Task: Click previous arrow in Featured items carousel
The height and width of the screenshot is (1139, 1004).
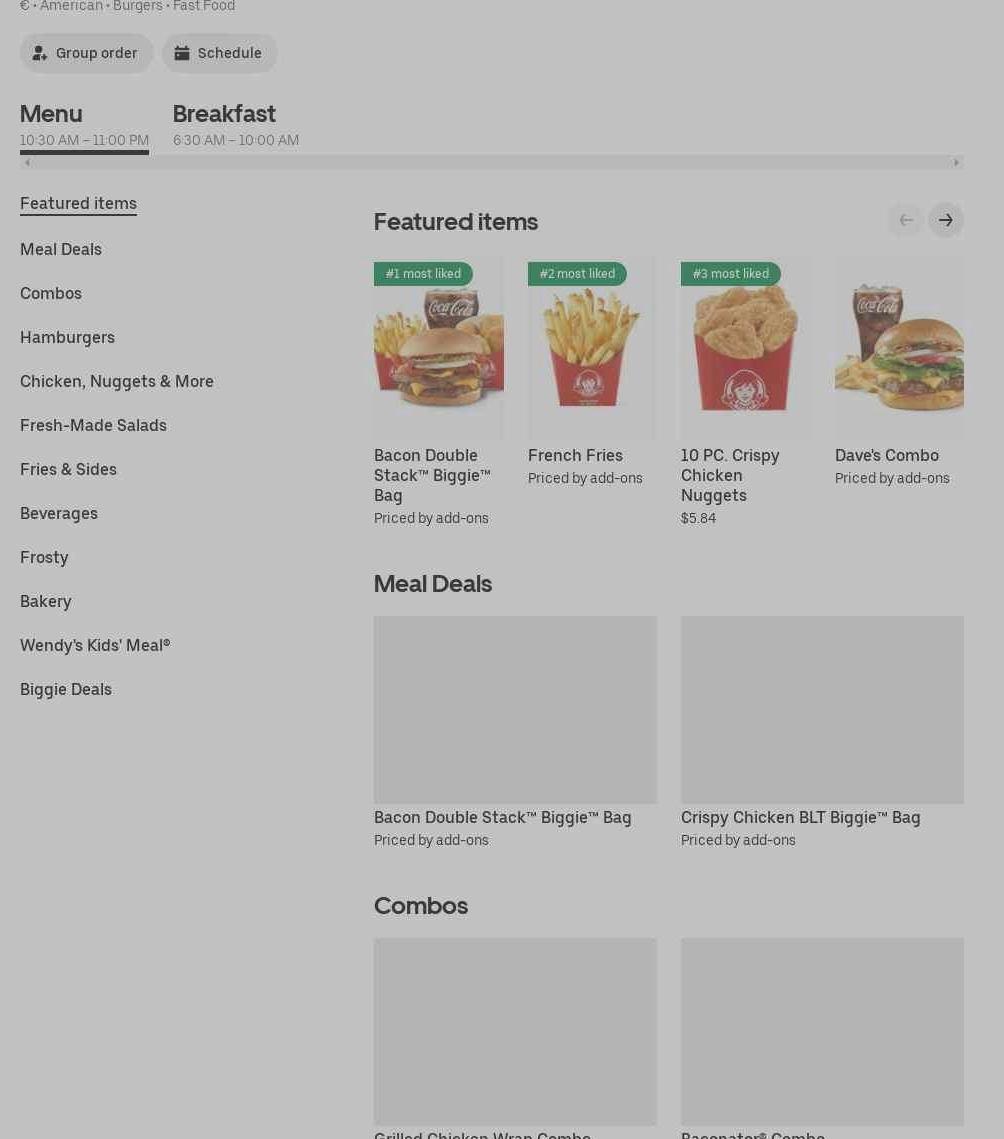Action: point(905,220)
